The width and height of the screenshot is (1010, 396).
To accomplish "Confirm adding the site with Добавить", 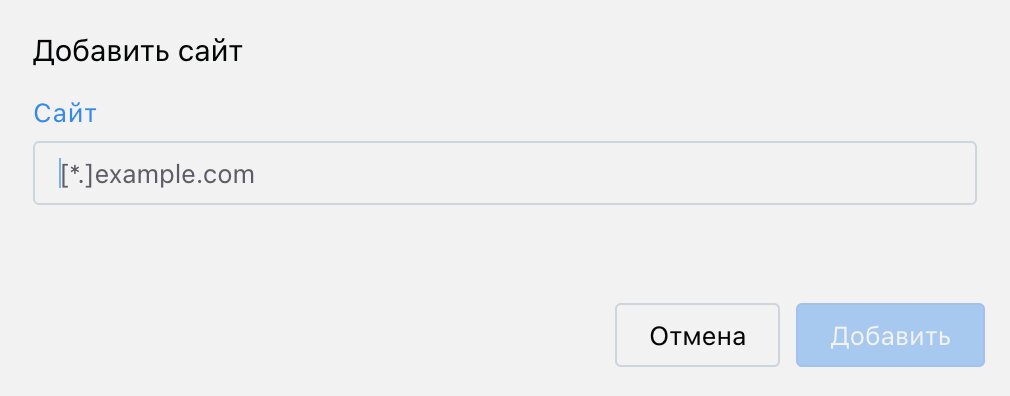I will (890, 335).
